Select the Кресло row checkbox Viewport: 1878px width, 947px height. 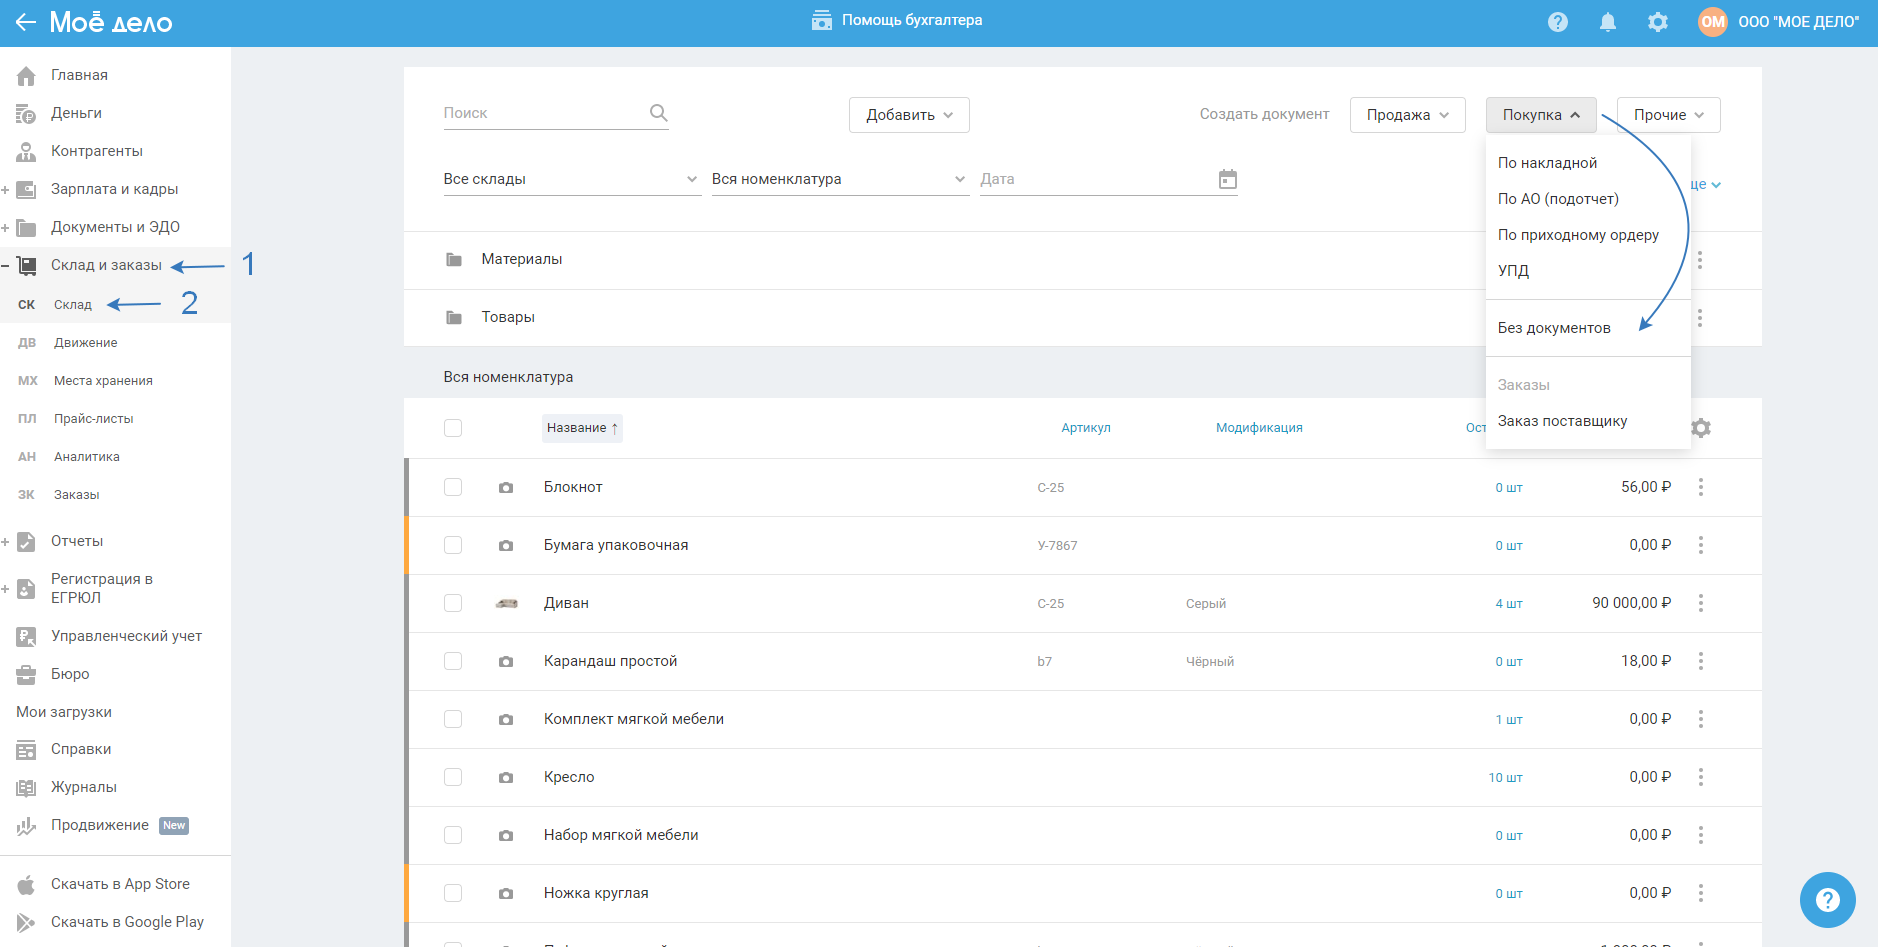click(x=453, y=777)
